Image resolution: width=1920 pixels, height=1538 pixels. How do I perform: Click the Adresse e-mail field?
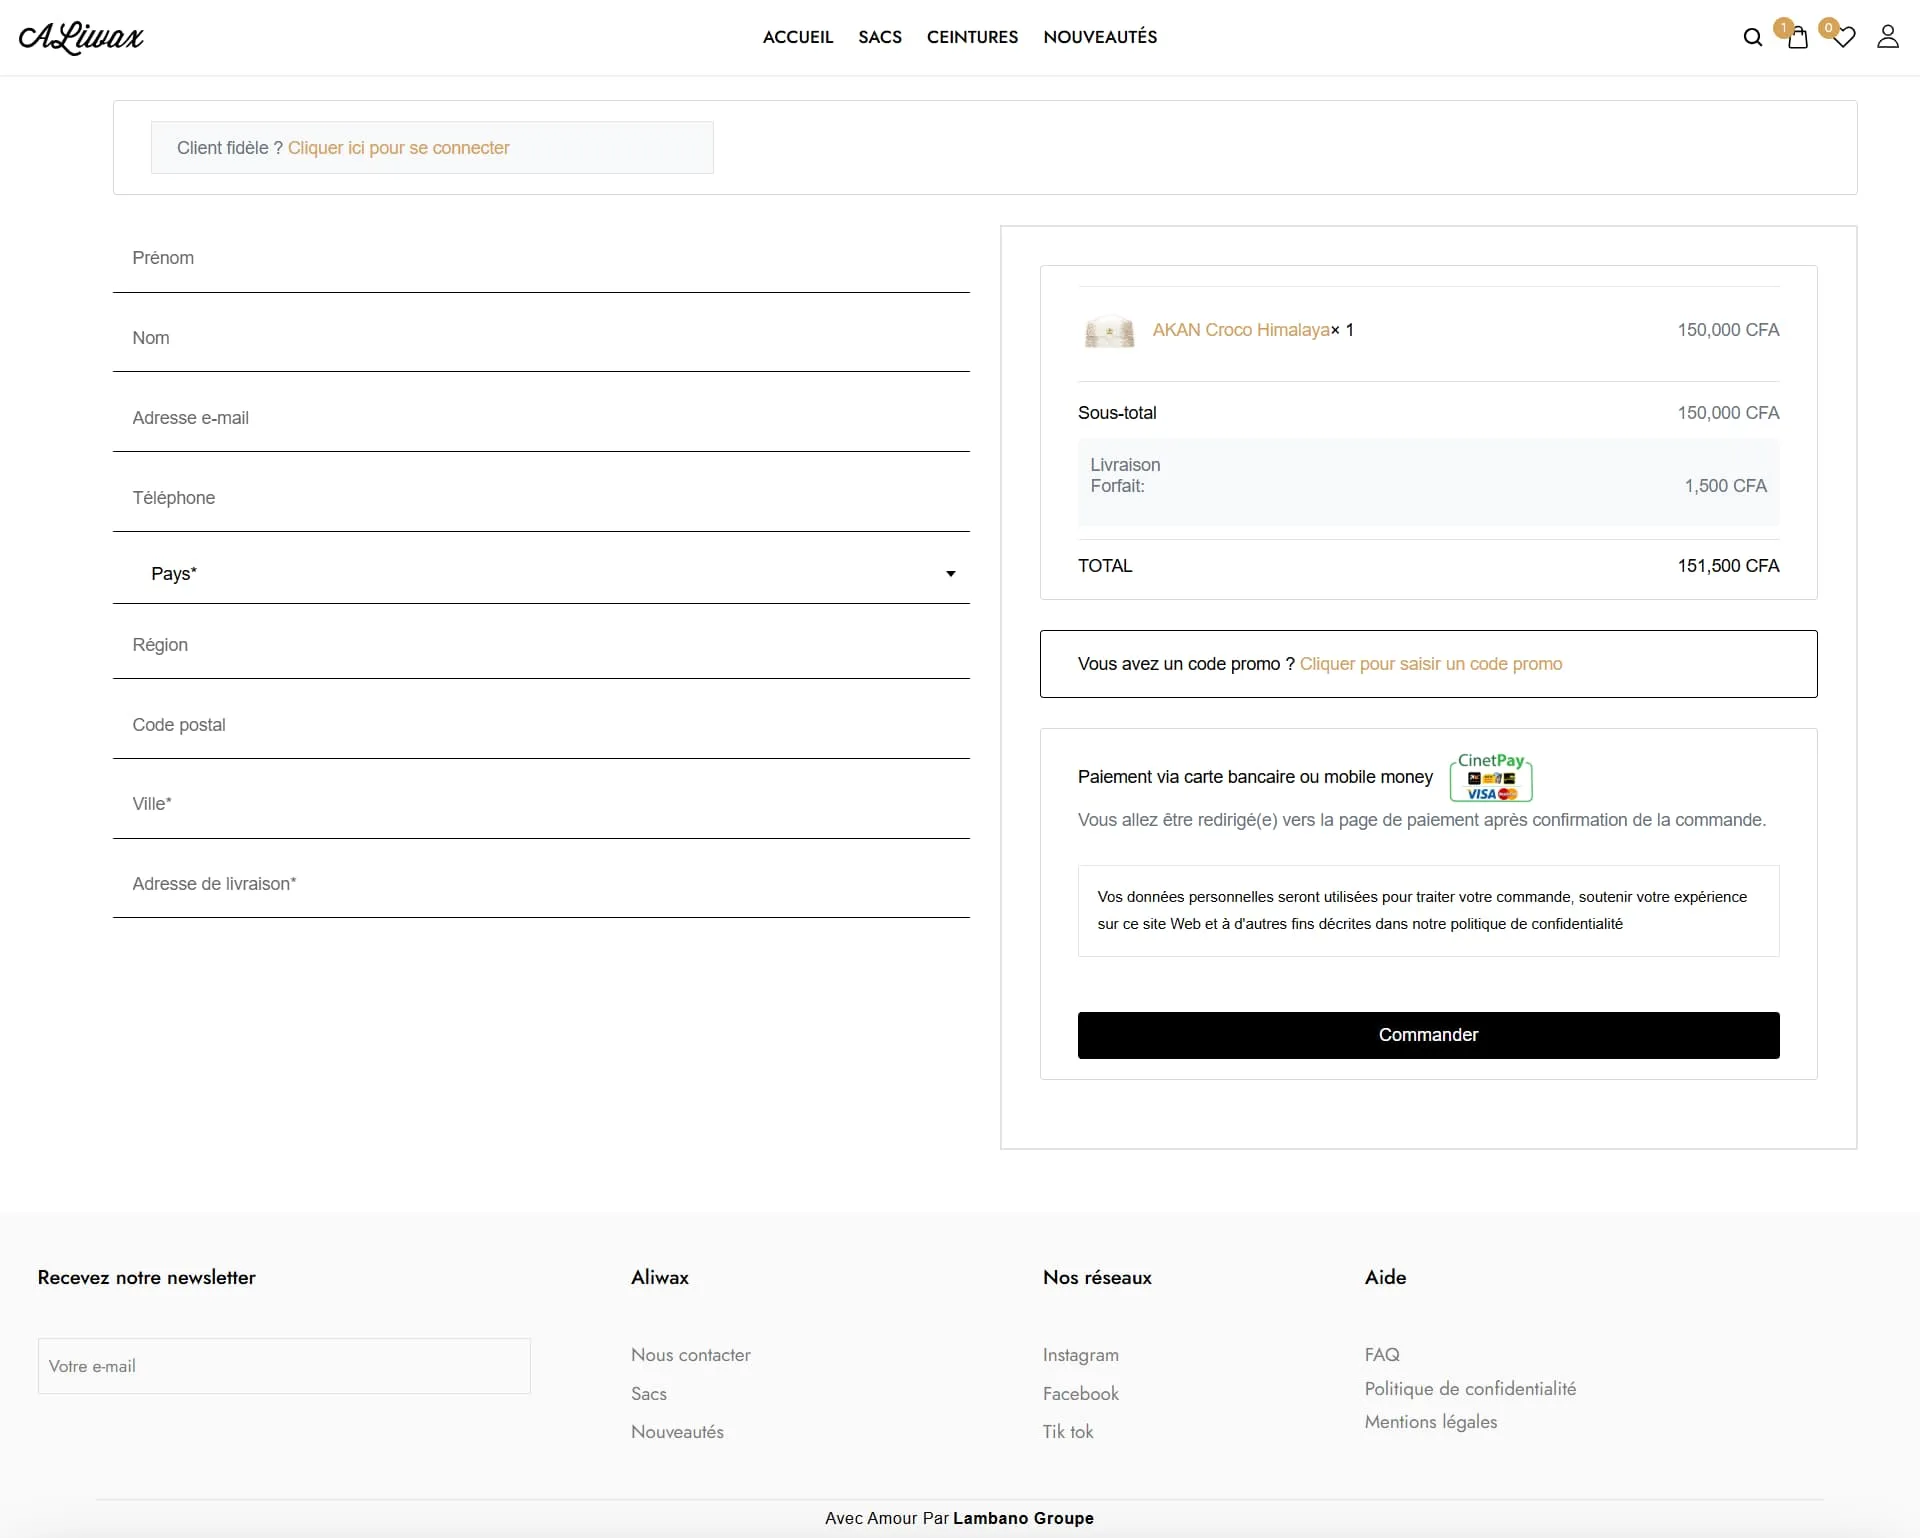(541, 418)
